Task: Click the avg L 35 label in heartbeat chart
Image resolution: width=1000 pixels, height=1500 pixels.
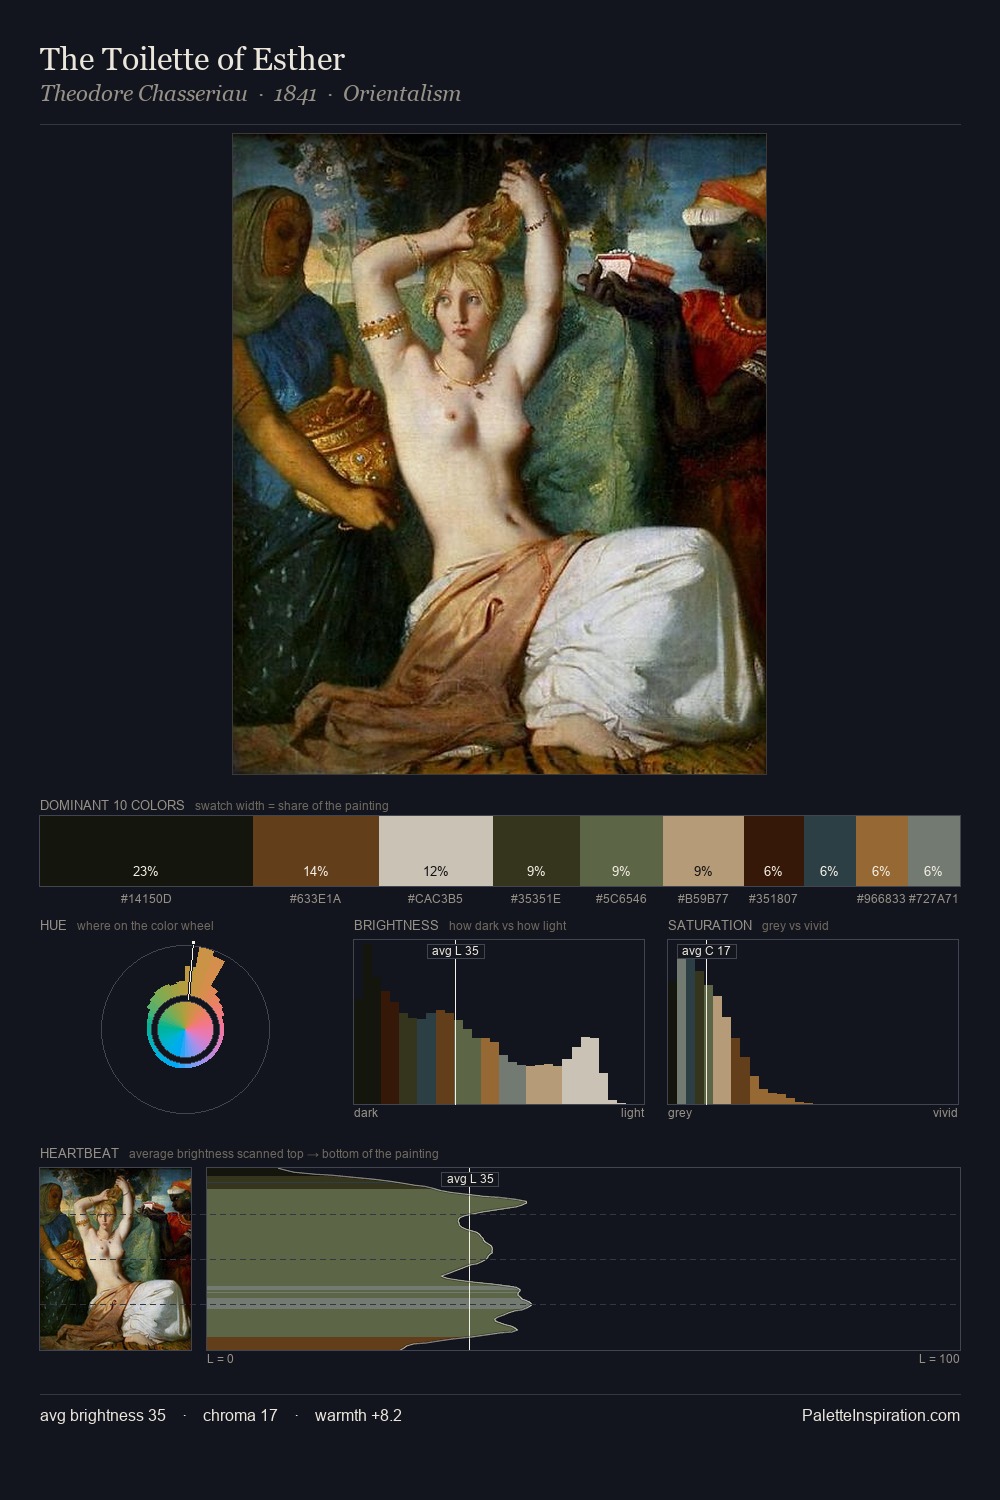Action: [x=470, y=1179]
